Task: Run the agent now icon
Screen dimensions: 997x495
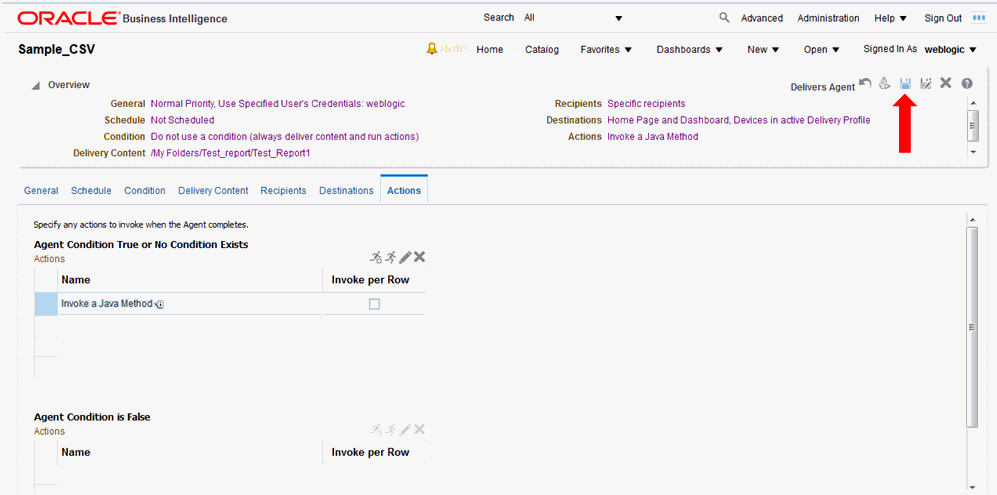Action: [884, 83]
